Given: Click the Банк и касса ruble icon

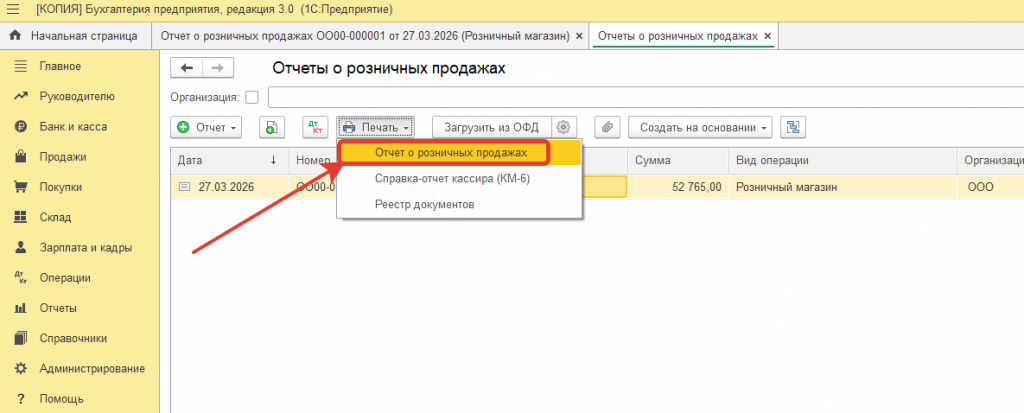Looking at the screenshot, I should click(21, 126).
